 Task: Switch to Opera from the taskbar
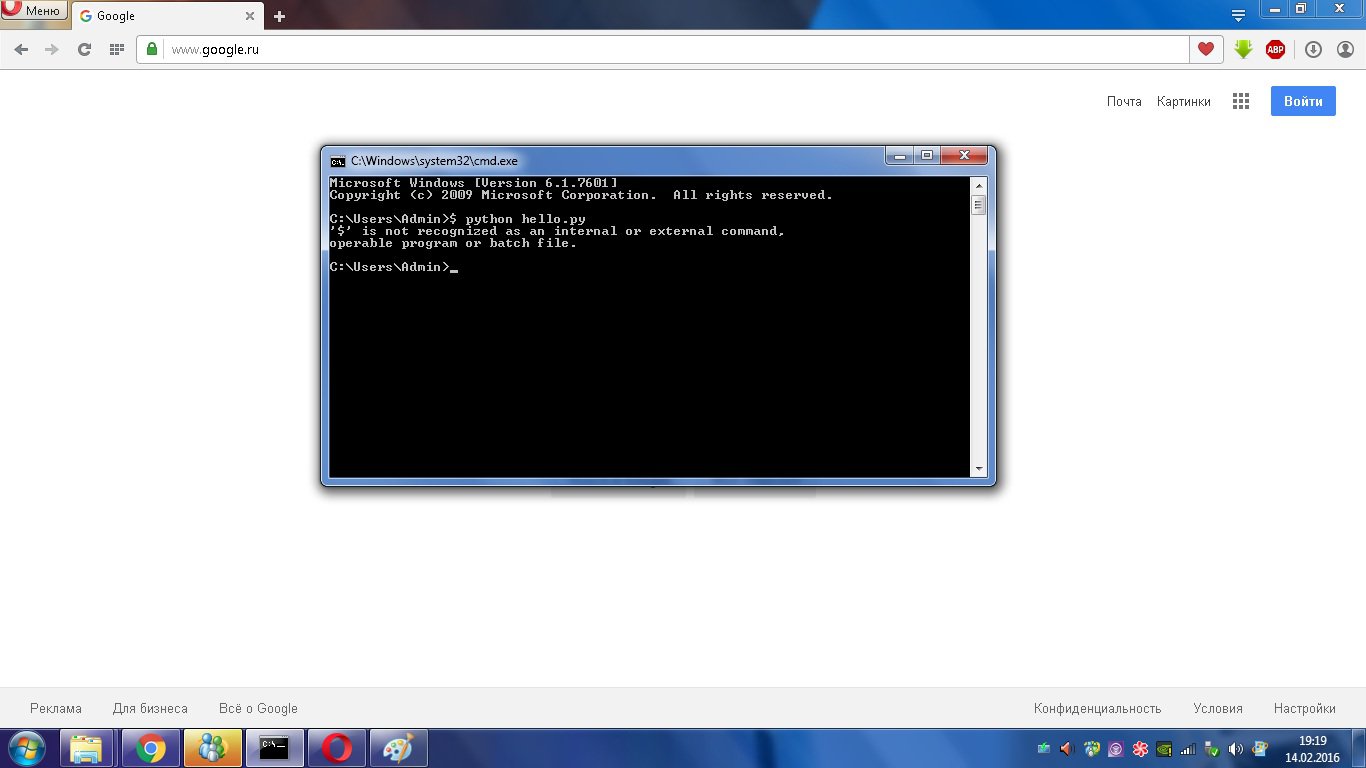(337, 748)
